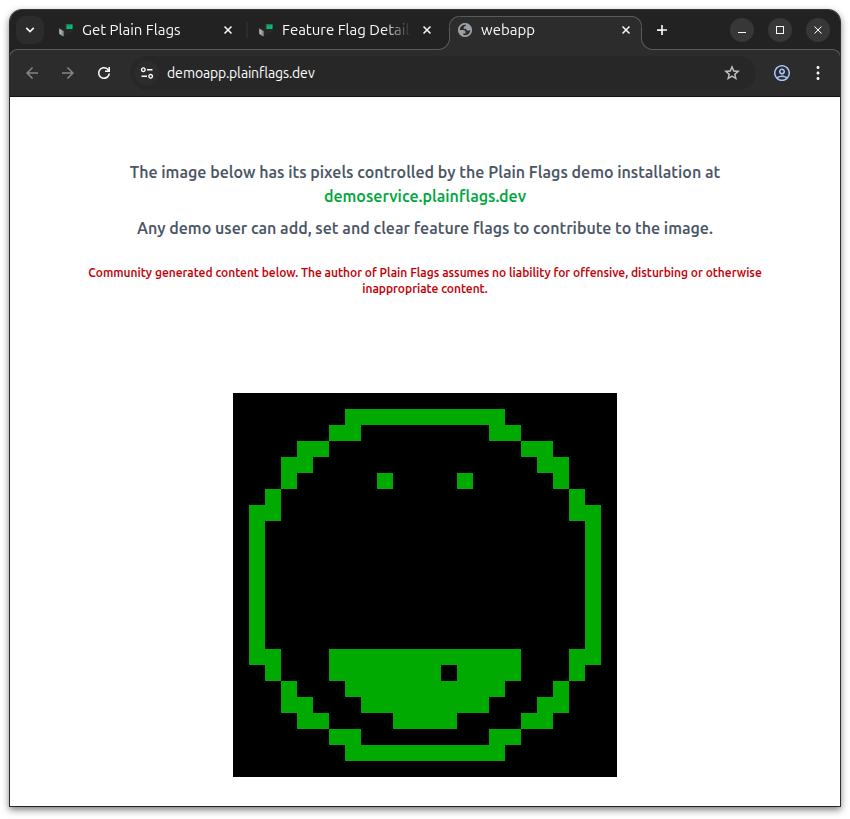
Task: Close the active webapp tab
Action: point(627,30)
